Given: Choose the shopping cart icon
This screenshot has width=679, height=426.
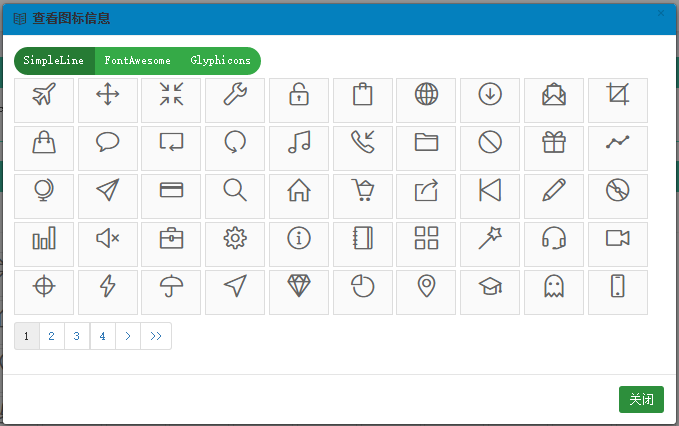Looking at the screenshot, I should coord(363,191).
